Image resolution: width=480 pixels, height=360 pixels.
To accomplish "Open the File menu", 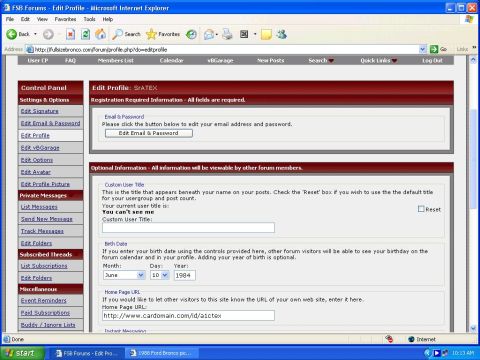I will pos(10,19).
